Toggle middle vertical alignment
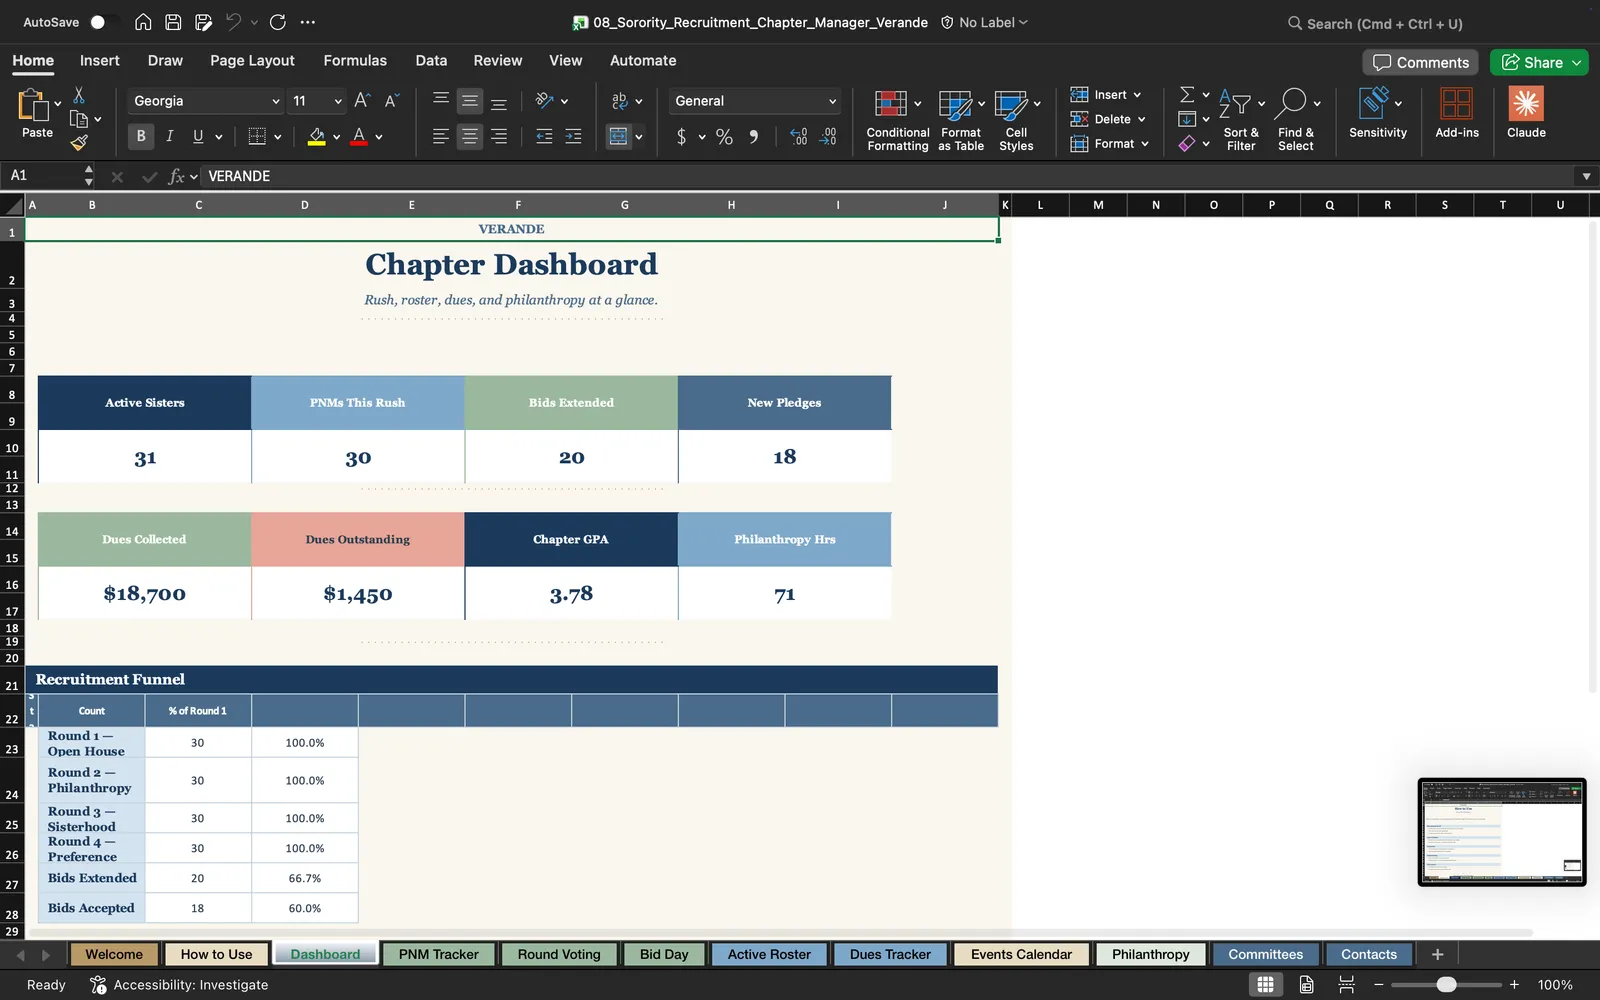 click(x=469, y=100)
